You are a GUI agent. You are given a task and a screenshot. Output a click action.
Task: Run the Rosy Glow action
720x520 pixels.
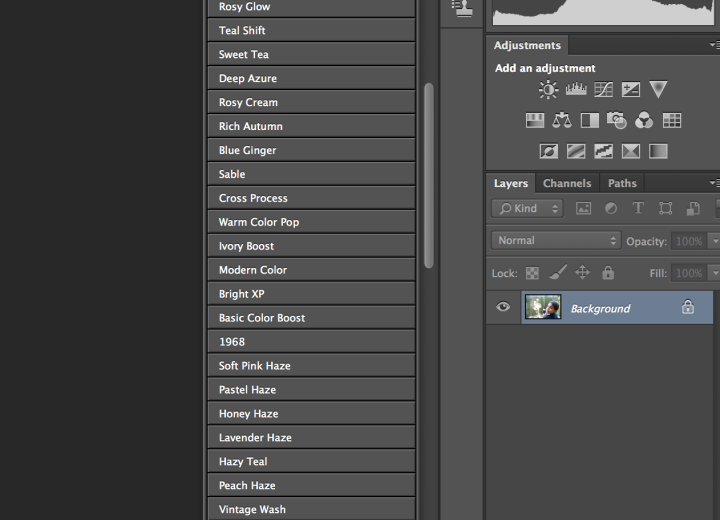tap(311, 8)
